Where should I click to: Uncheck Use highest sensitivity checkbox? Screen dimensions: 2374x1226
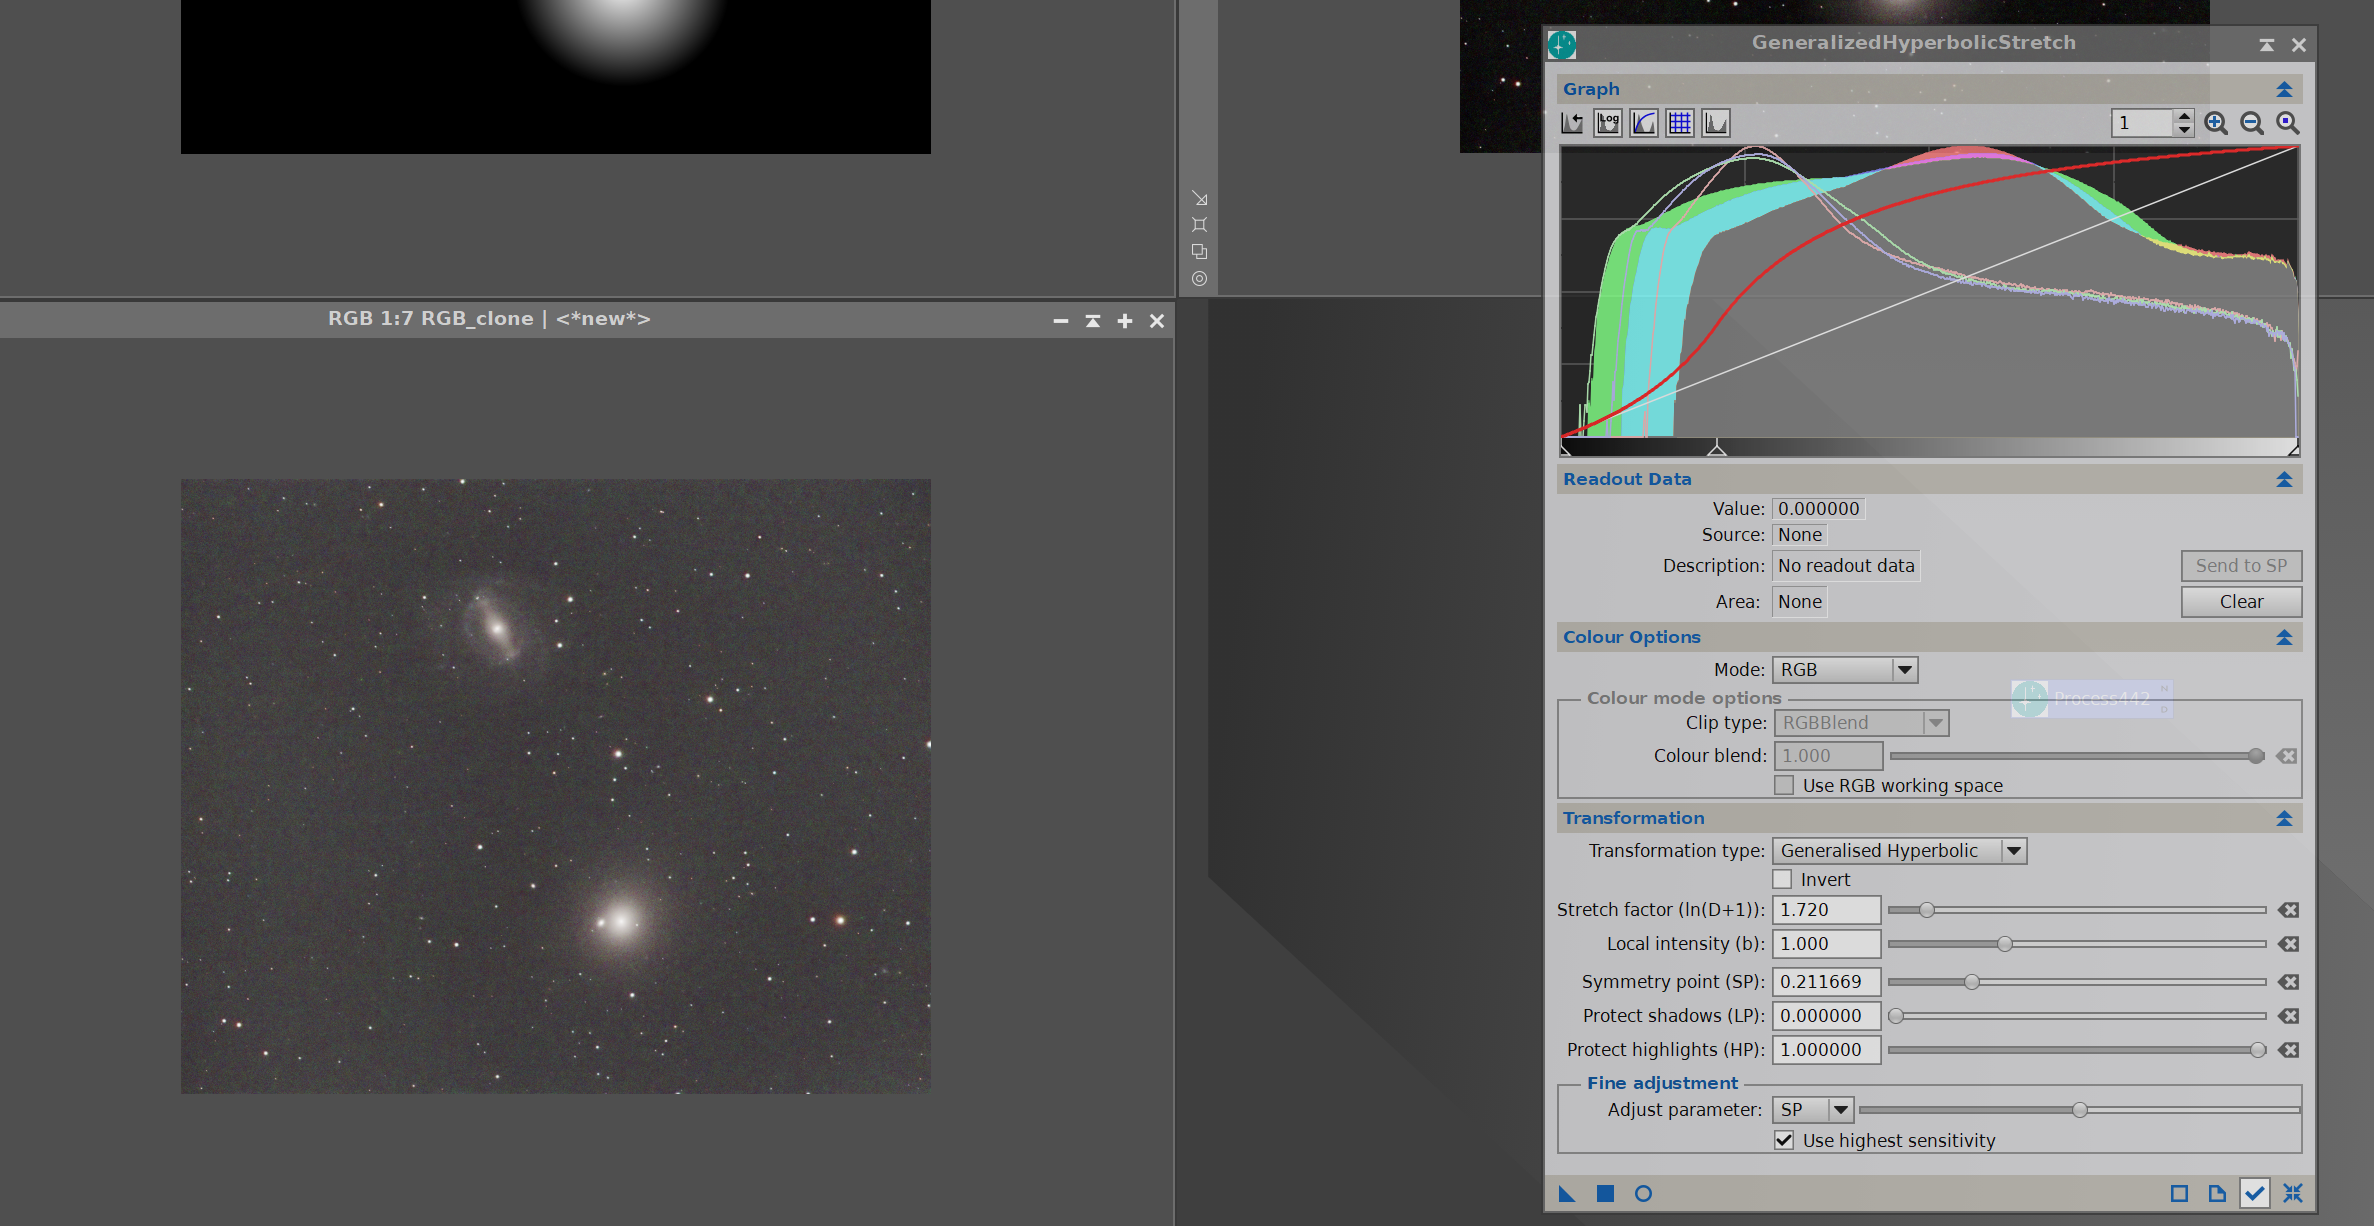(x=1784, y=1140)
